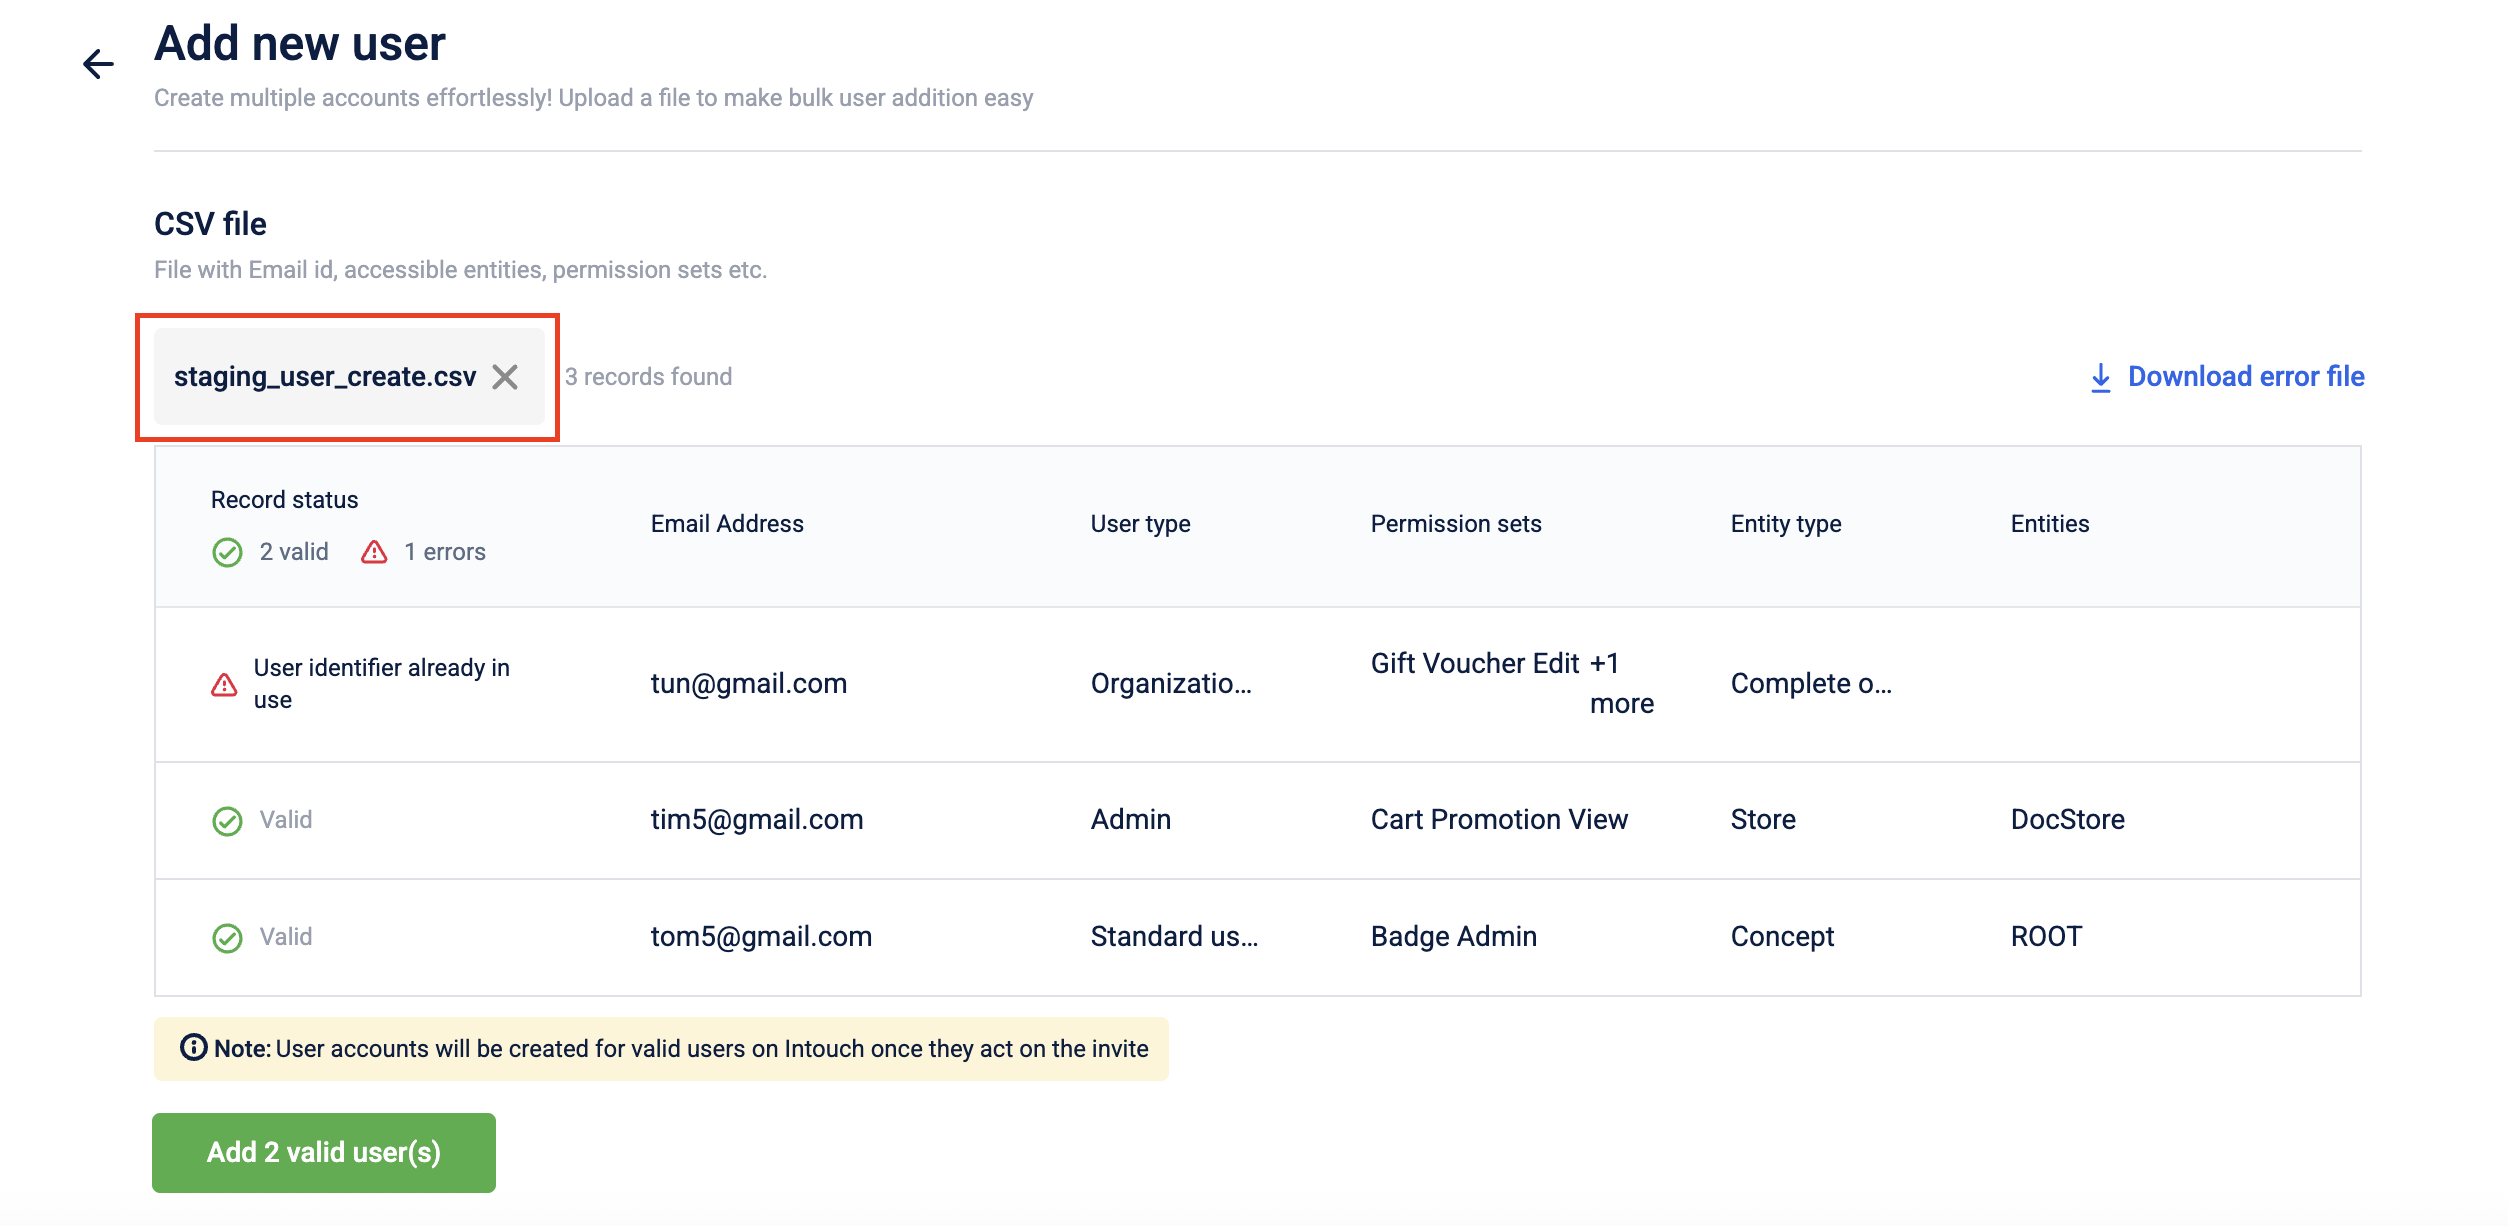This screenshot has width=2508, height=1226.
Task: Click the Permission sets column header
Action: point(1455,524)
